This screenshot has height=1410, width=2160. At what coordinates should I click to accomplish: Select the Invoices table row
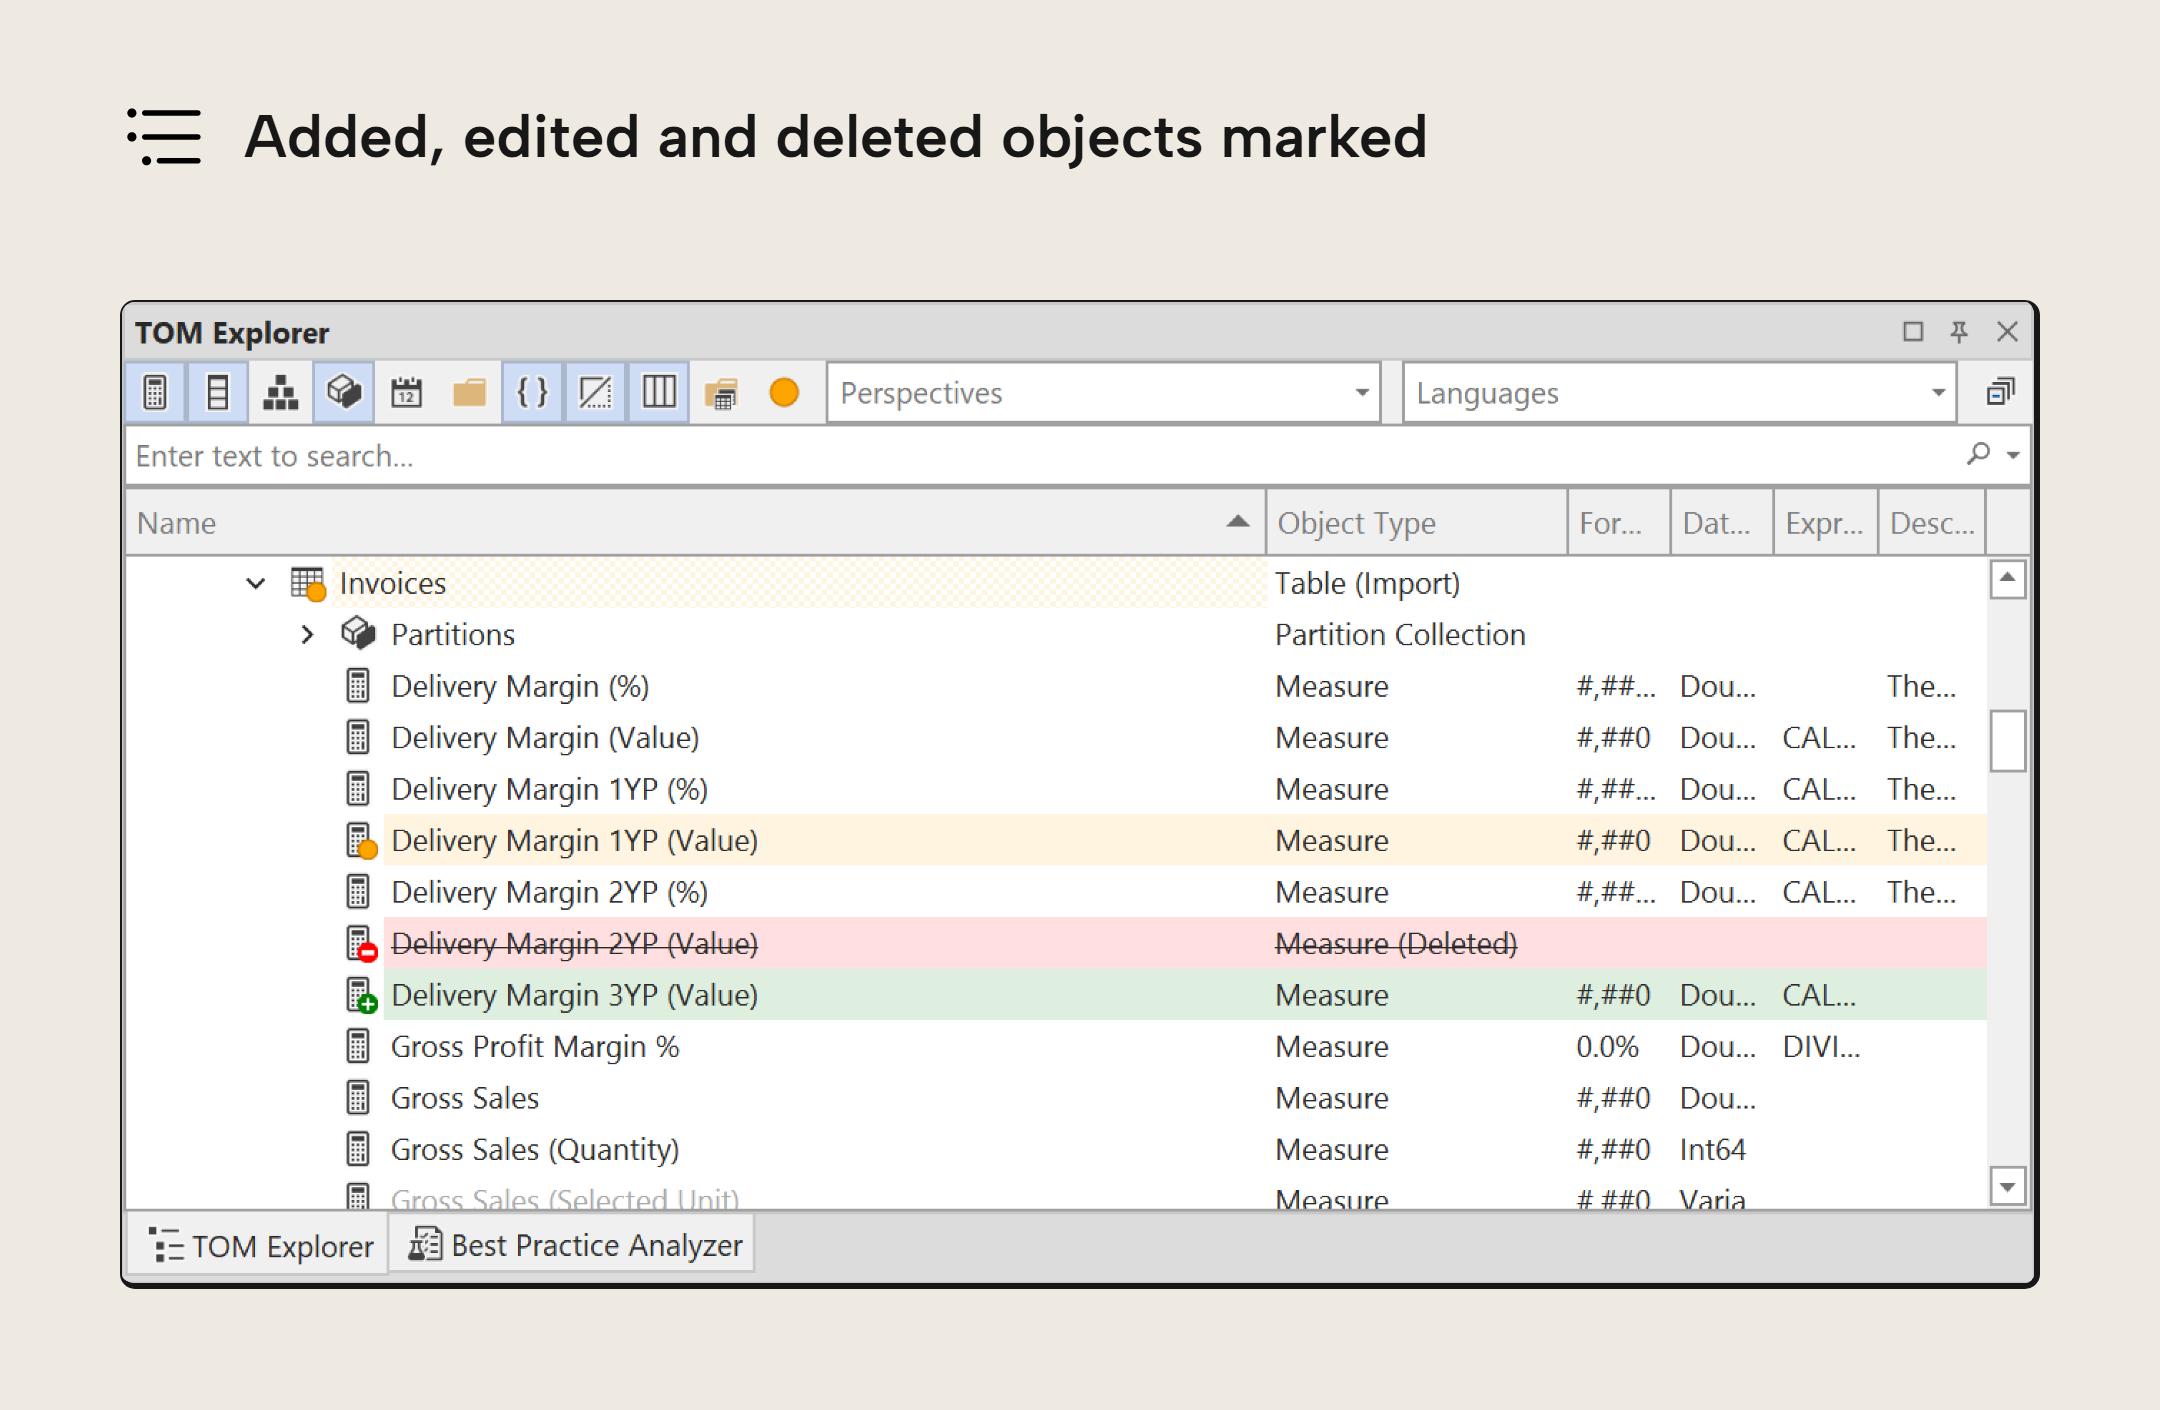pyautogui.click(x=1056, y=583)
